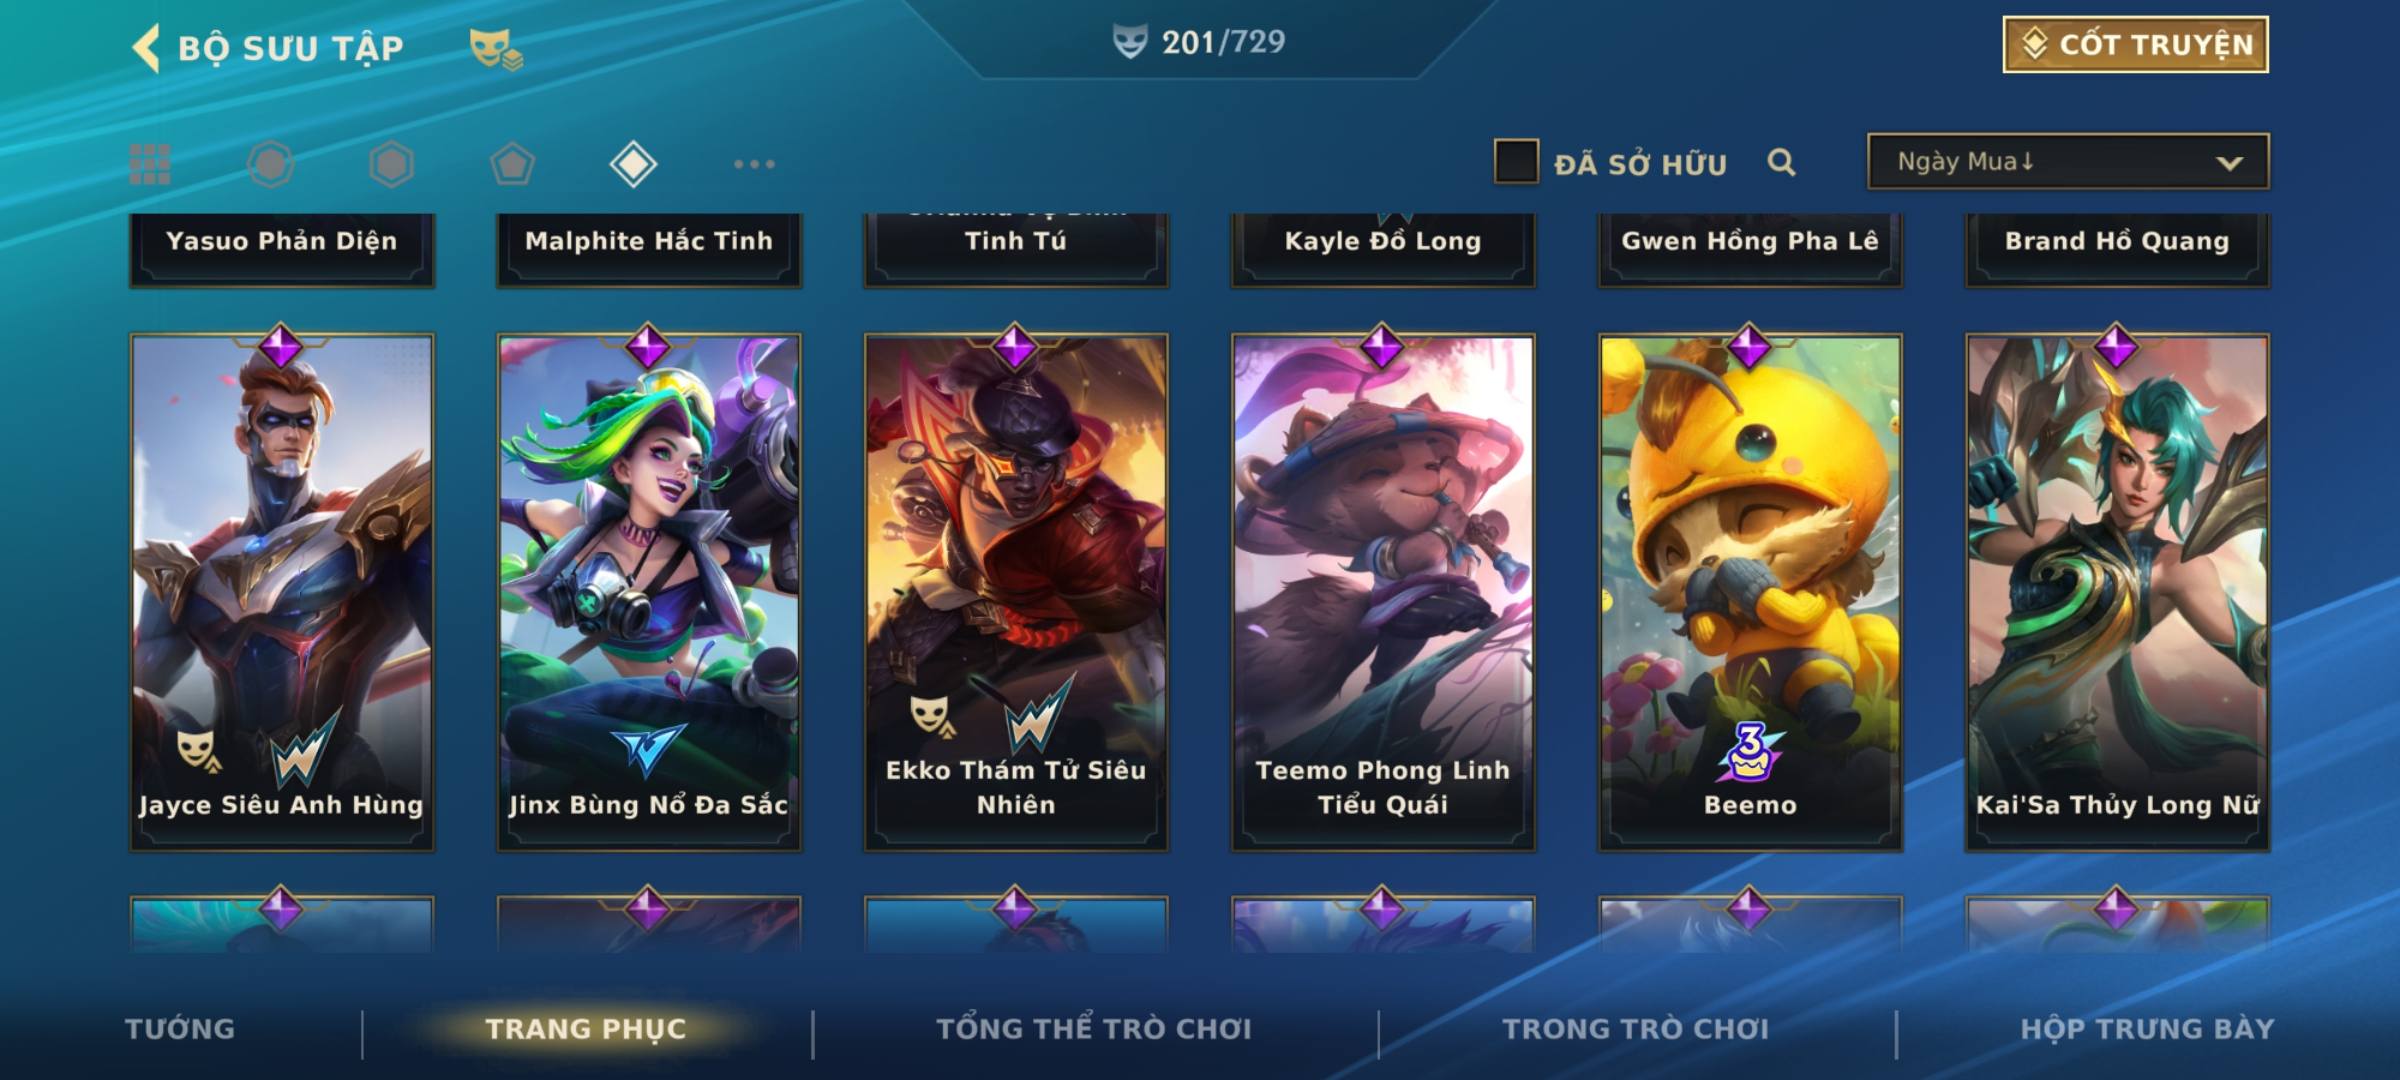Open the Hộp Trưng Bày tab
The image size is (2400, 1080).
[x=2147, y=1029]
